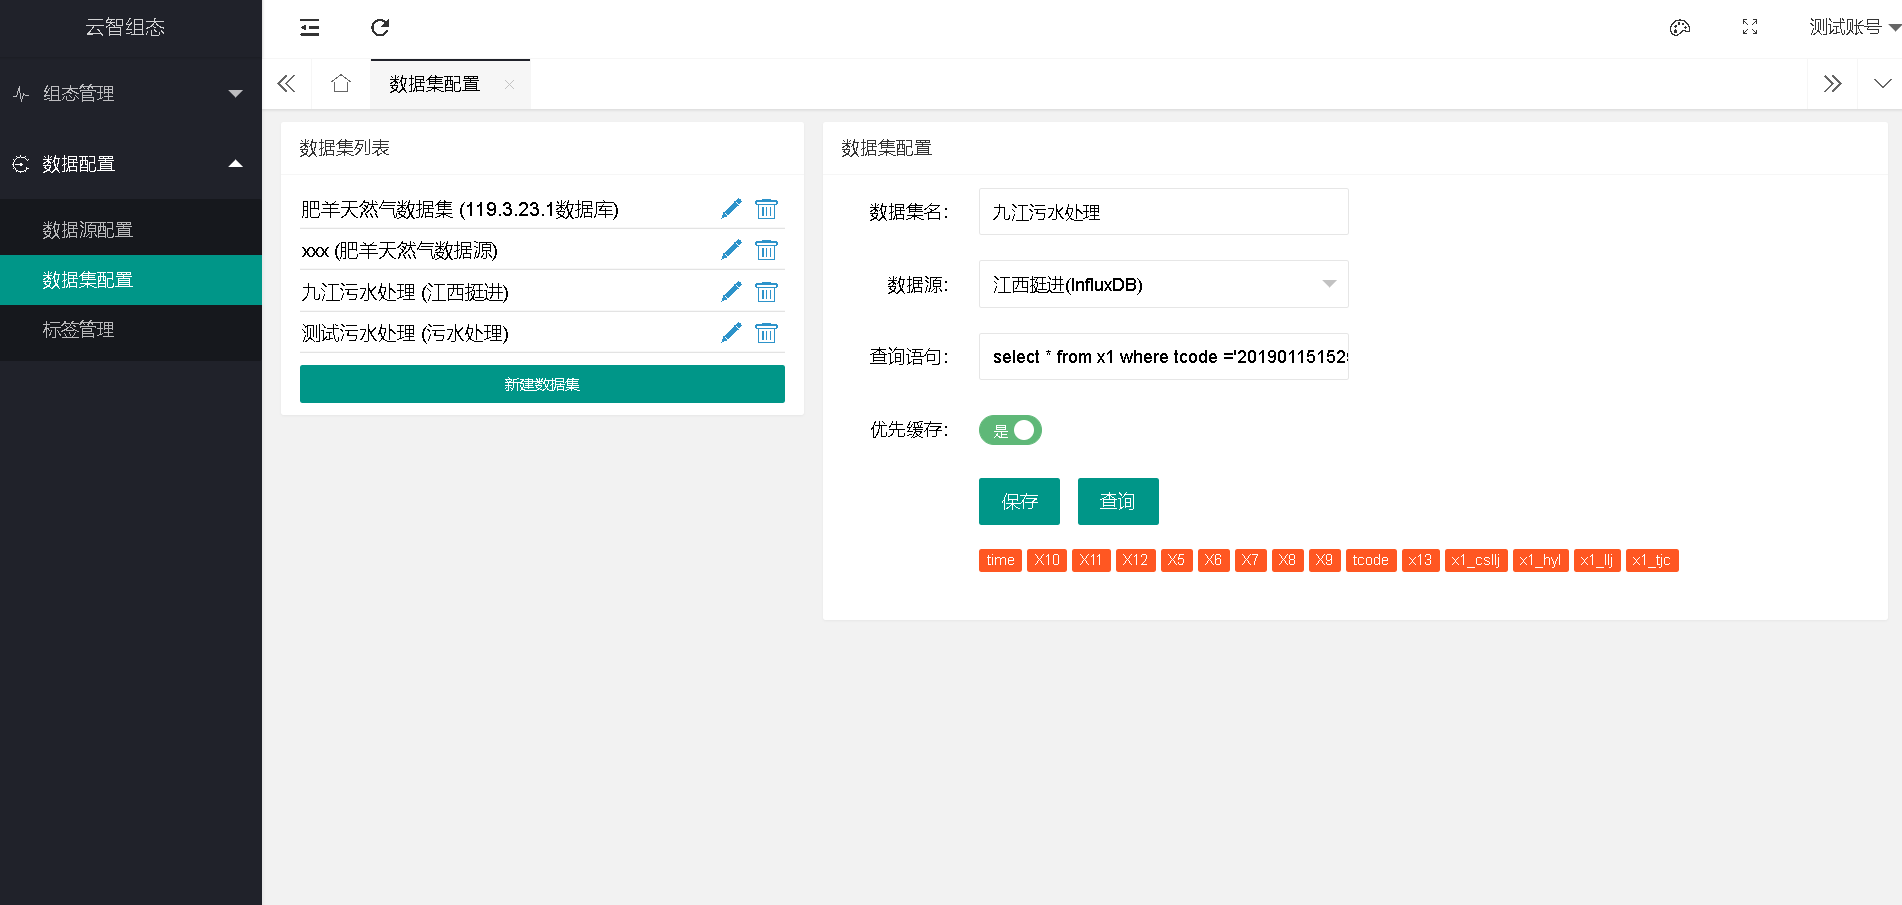Click the tcode field tag

click(x=1371, y=560)
